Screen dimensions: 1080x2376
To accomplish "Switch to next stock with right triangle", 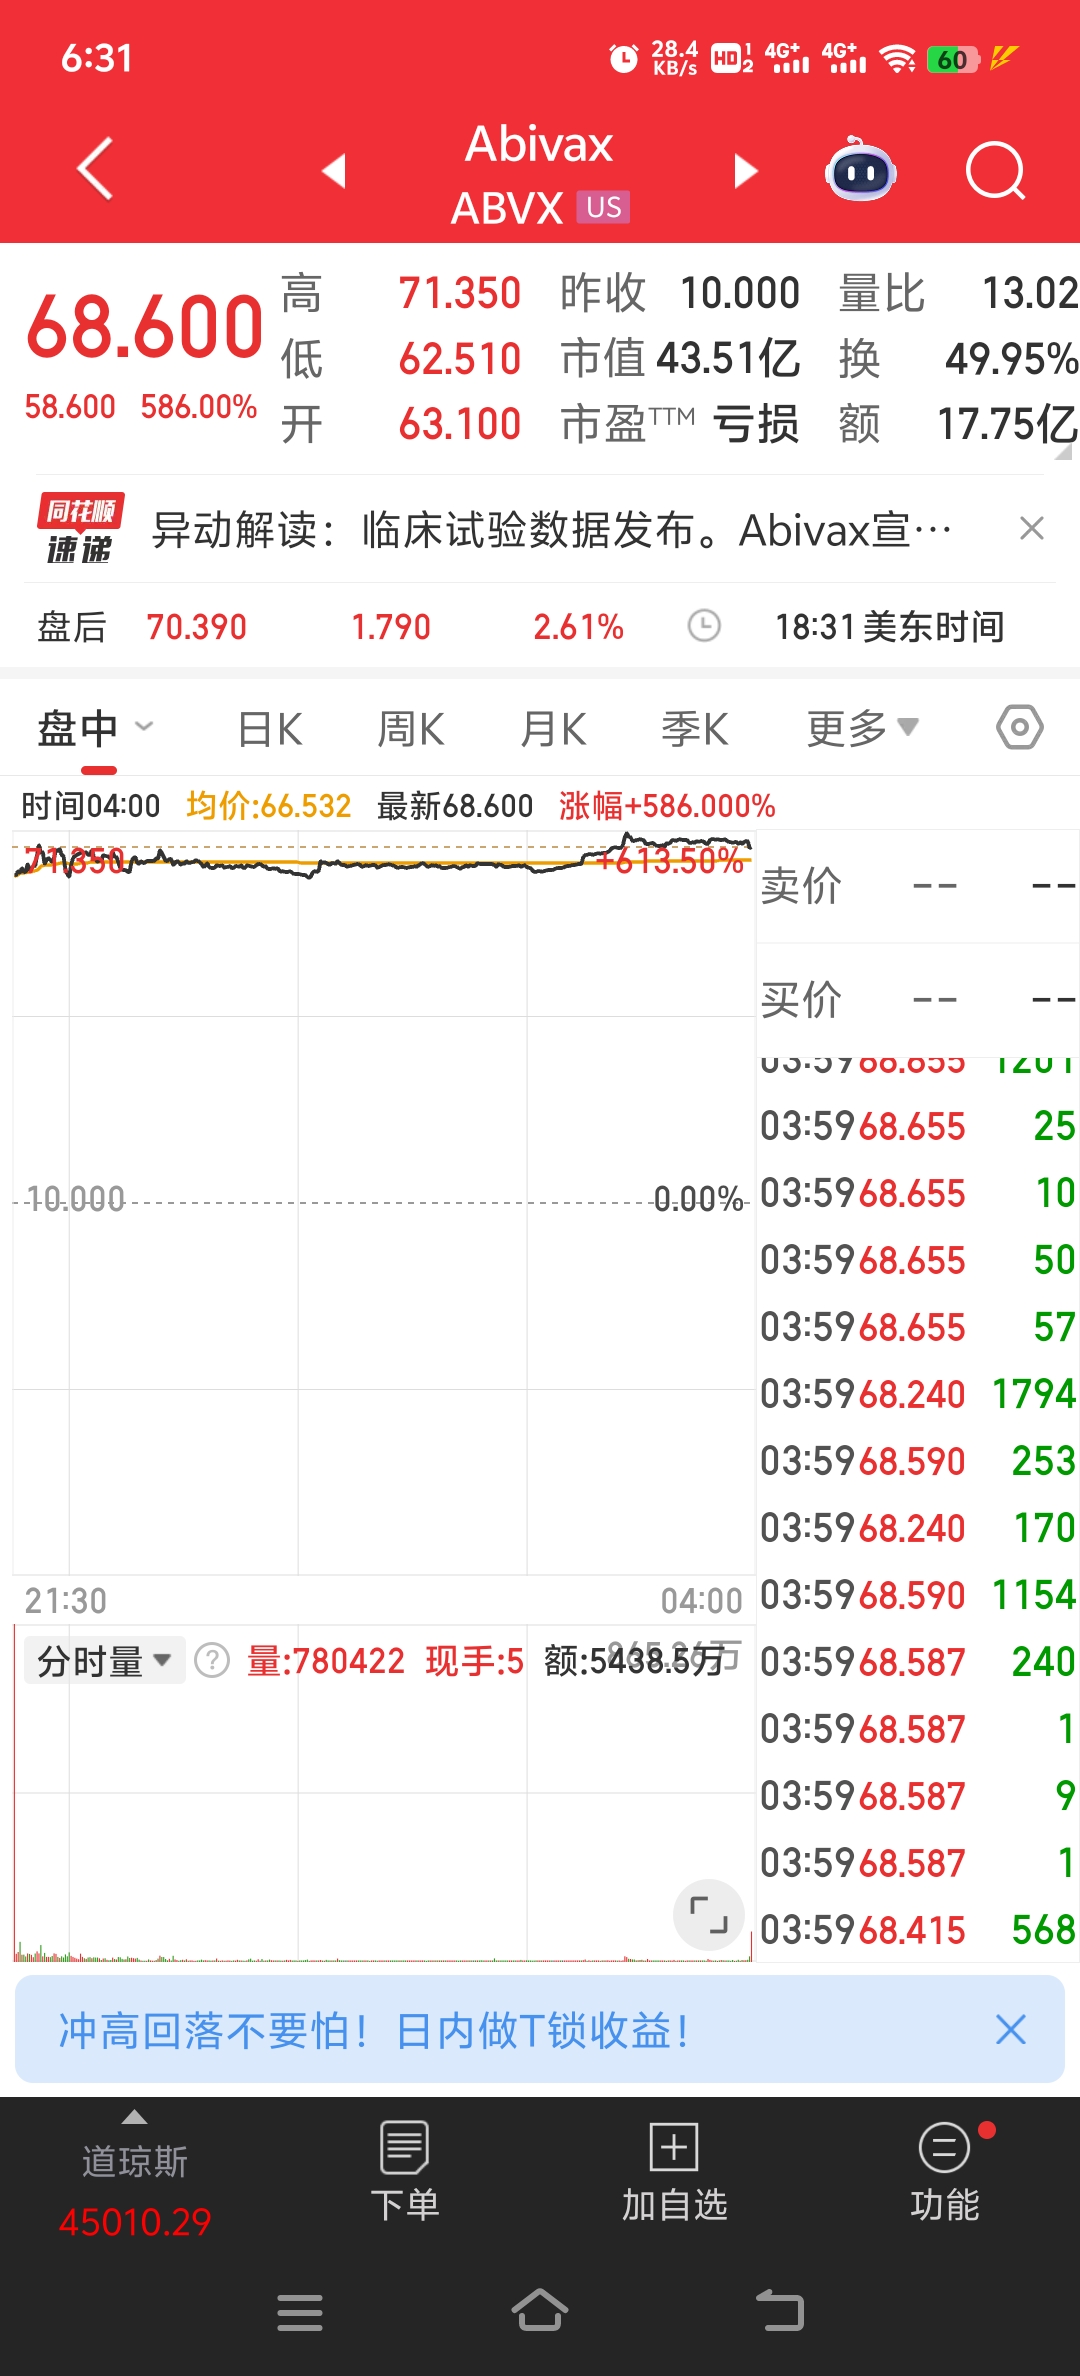I will (x=745, y=171).
